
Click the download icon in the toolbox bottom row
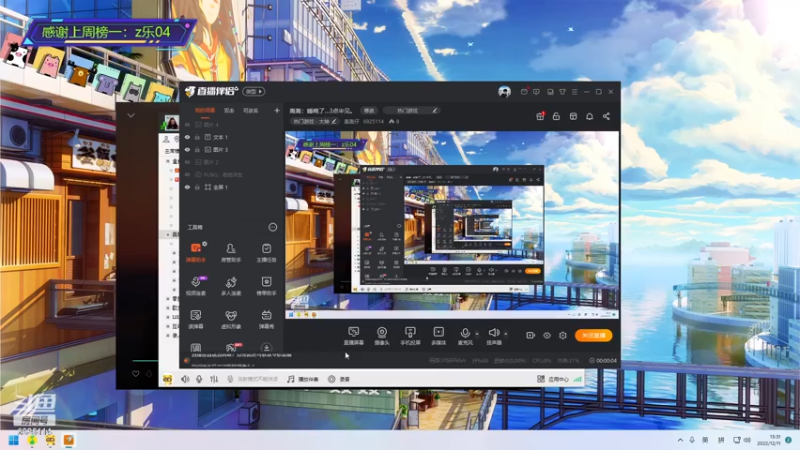266,347
